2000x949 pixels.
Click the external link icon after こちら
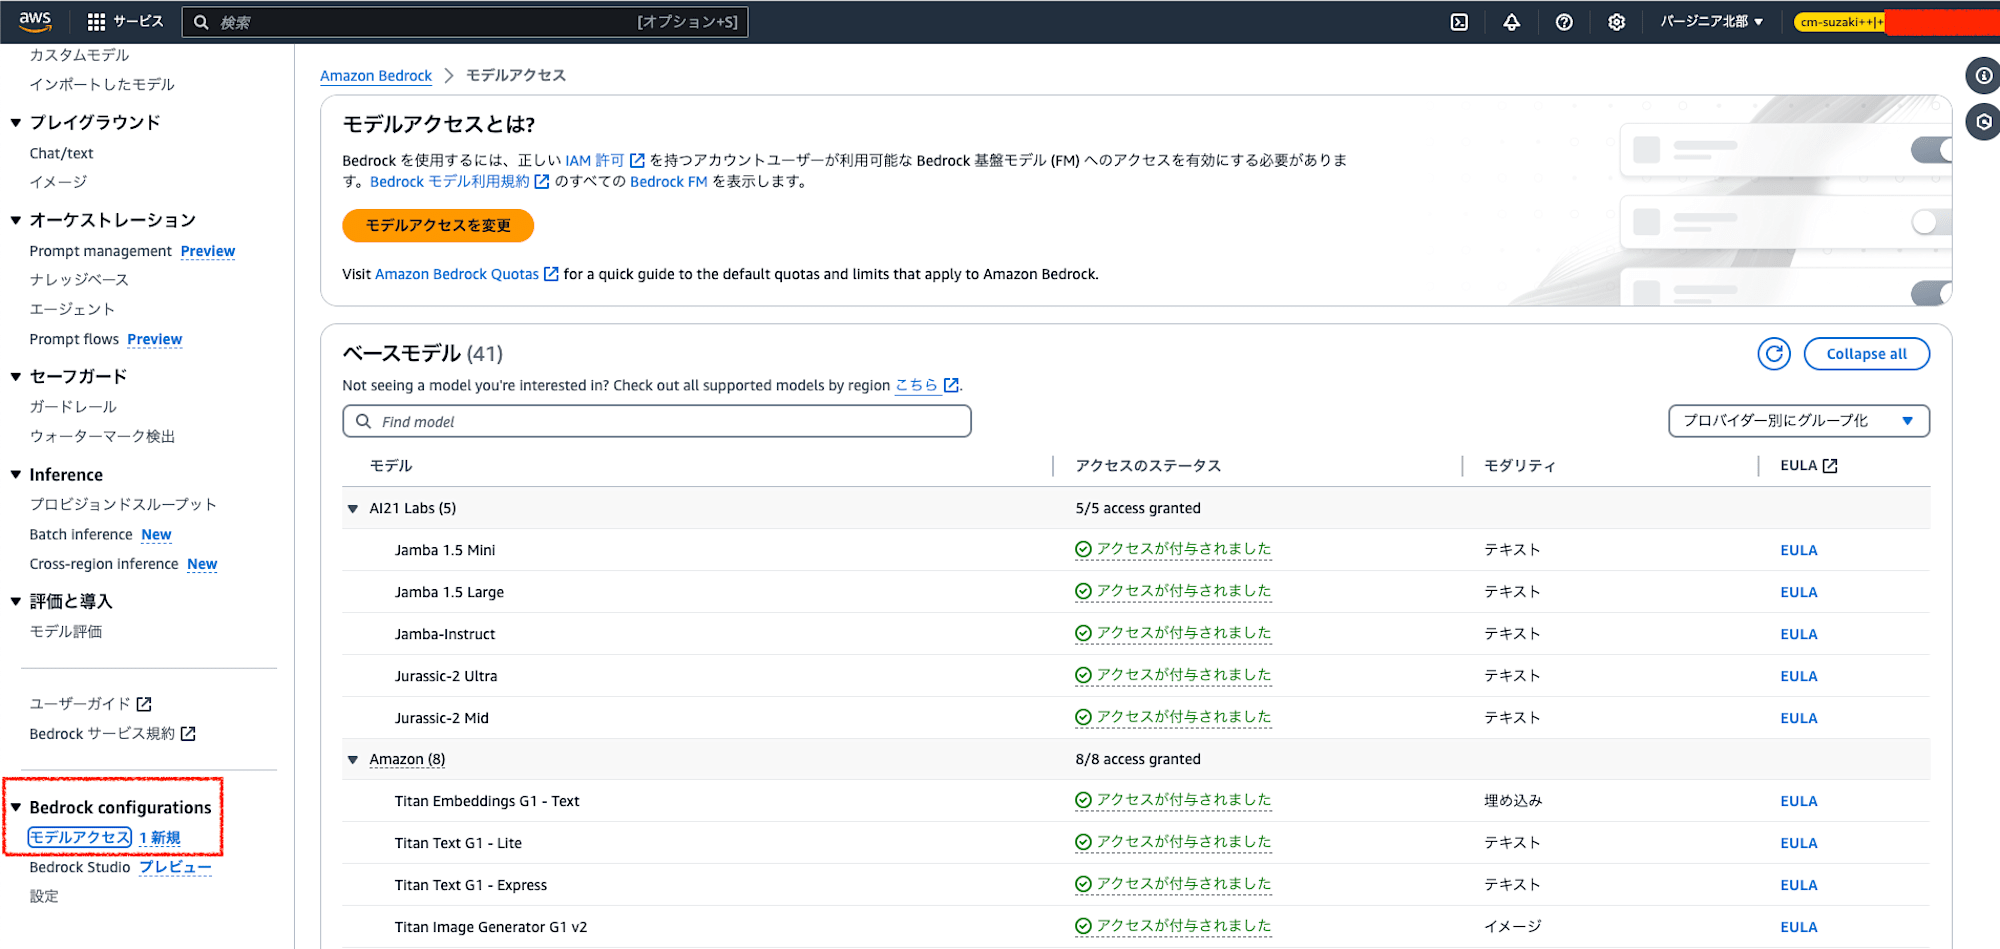click(951, 385)
